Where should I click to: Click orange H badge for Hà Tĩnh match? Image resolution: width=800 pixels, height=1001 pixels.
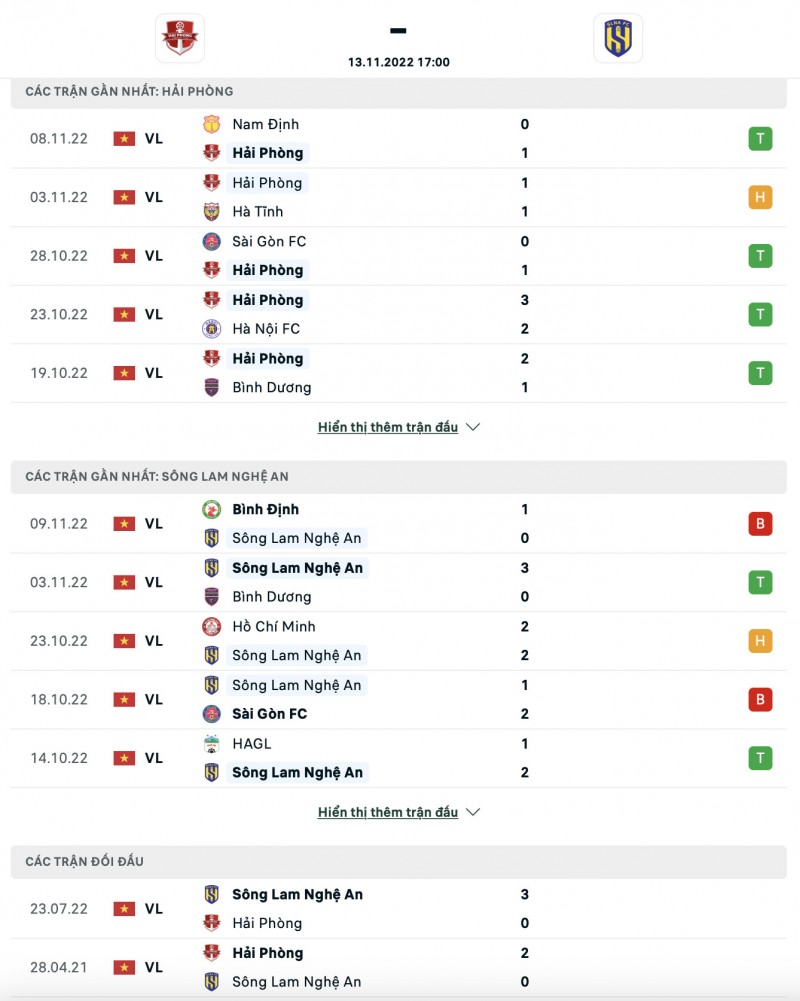click(x=760, y=197)
